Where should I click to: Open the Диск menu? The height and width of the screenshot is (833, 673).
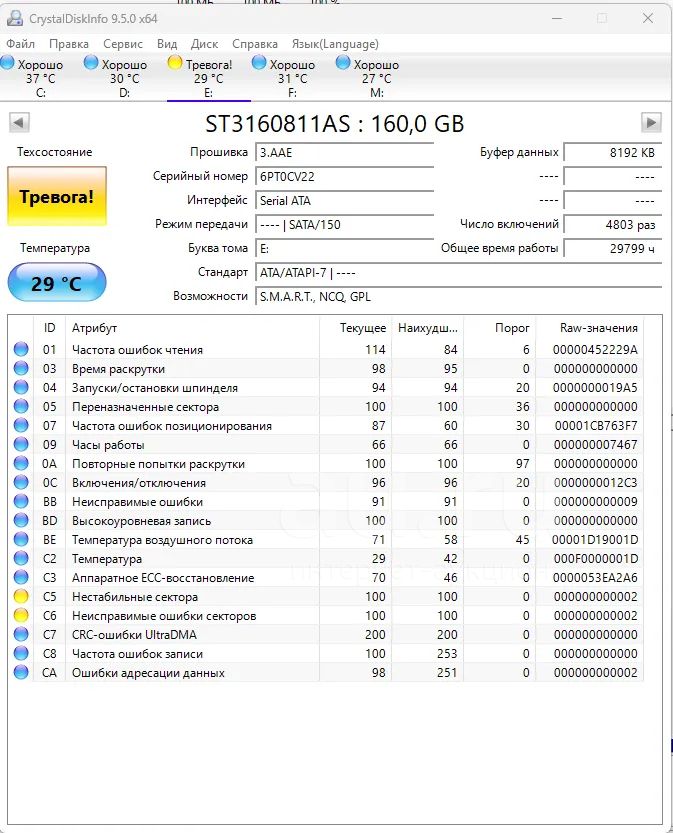[205, 44]
